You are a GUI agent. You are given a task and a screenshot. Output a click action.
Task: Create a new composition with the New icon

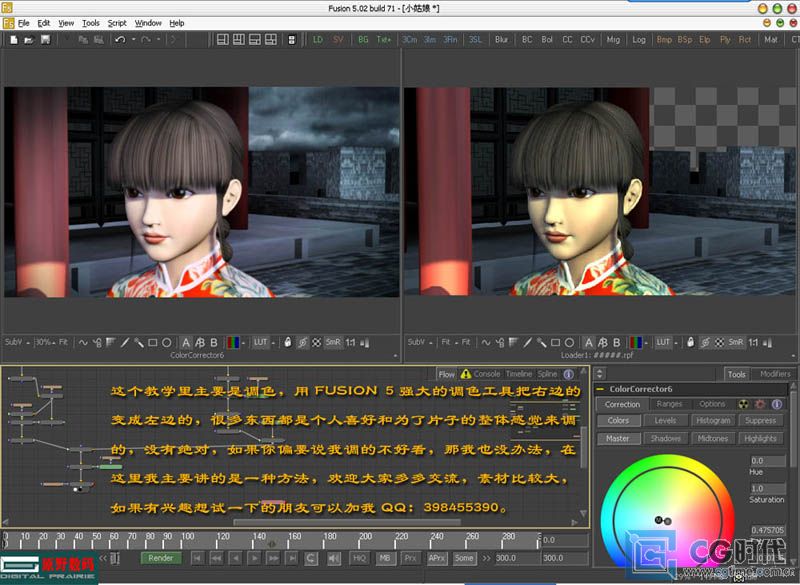[x=14, y=40]
